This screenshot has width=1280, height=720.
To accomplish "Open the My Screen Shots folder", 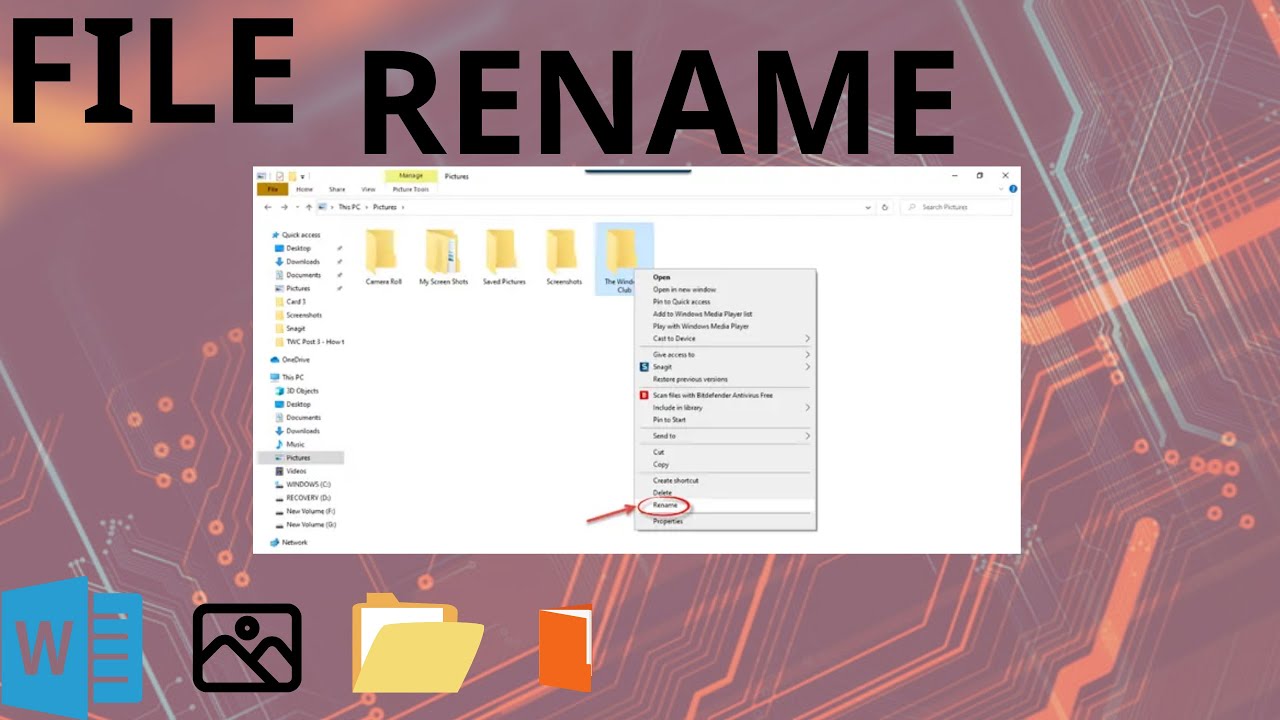I will click(443, 258).
